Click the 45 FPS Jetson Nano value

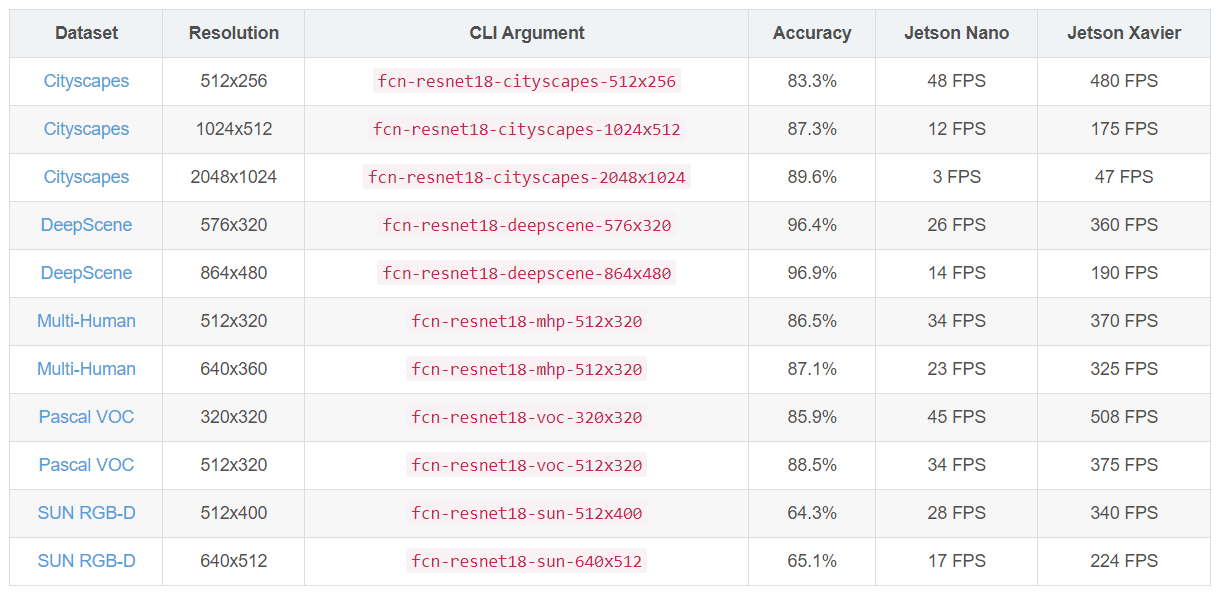coord(957,417)
